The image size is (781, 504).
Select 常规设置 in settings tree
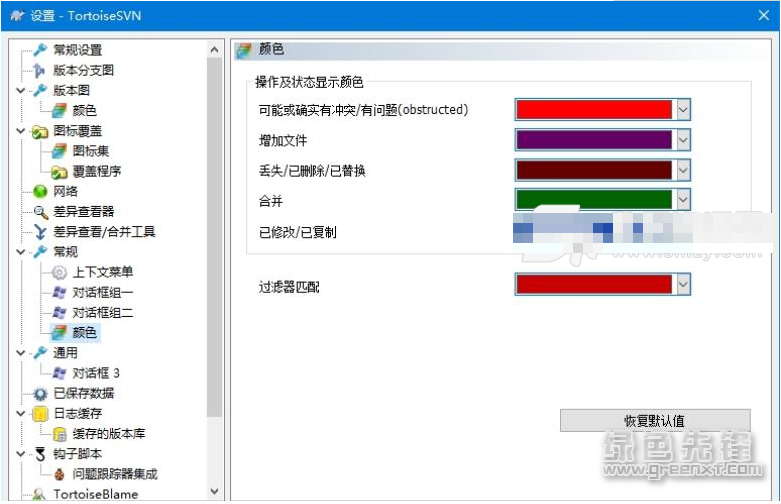[78, 50]
